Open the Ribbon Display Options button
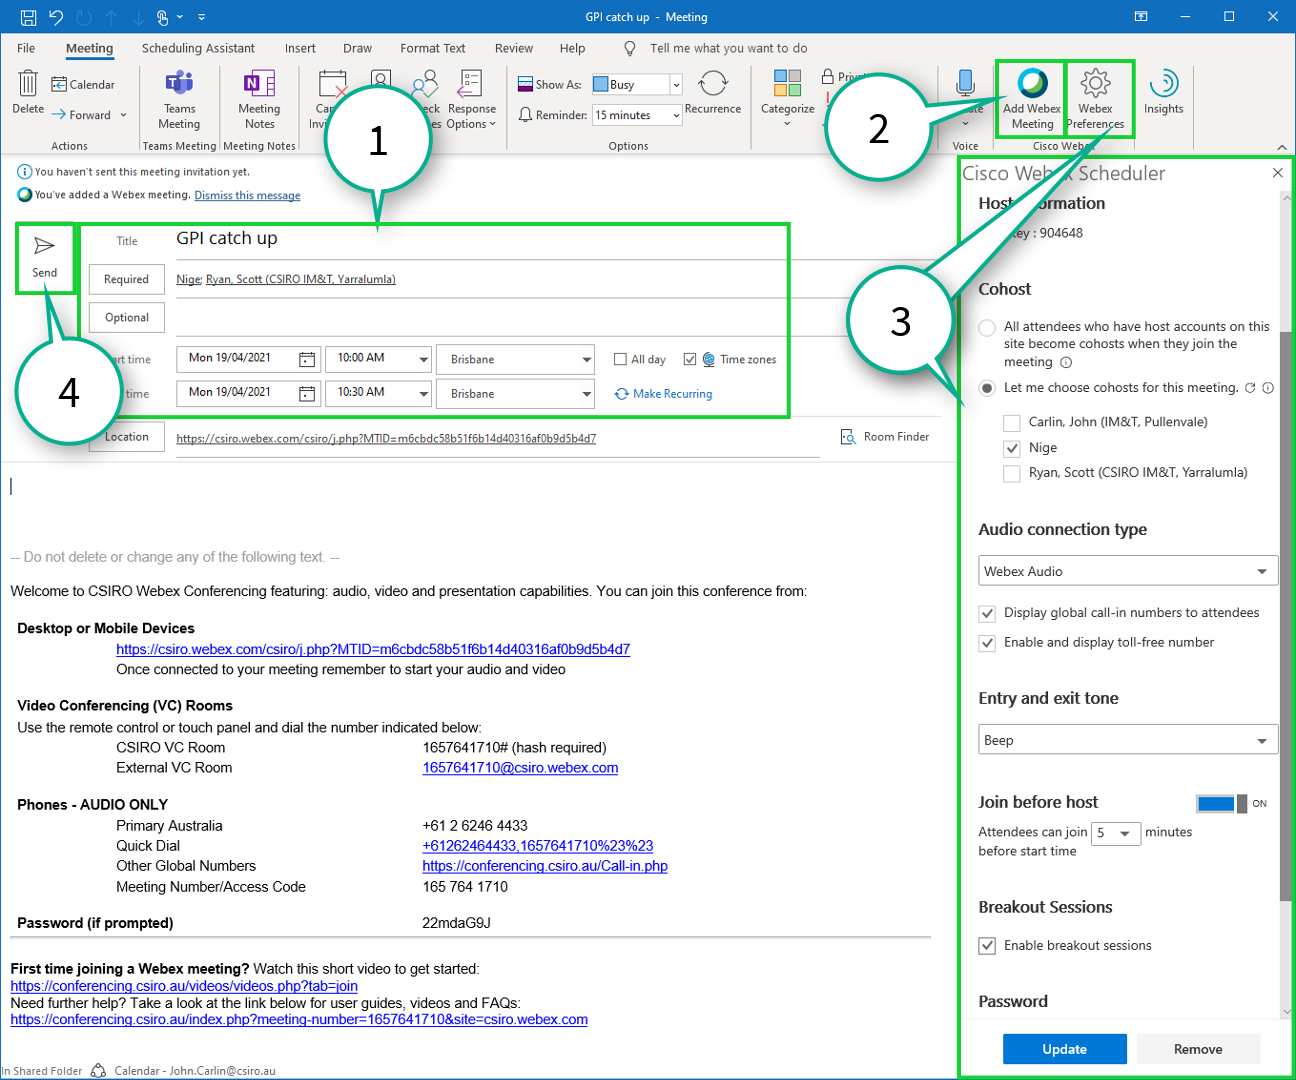The image size is (1296, 1080). pos(1141,17)
